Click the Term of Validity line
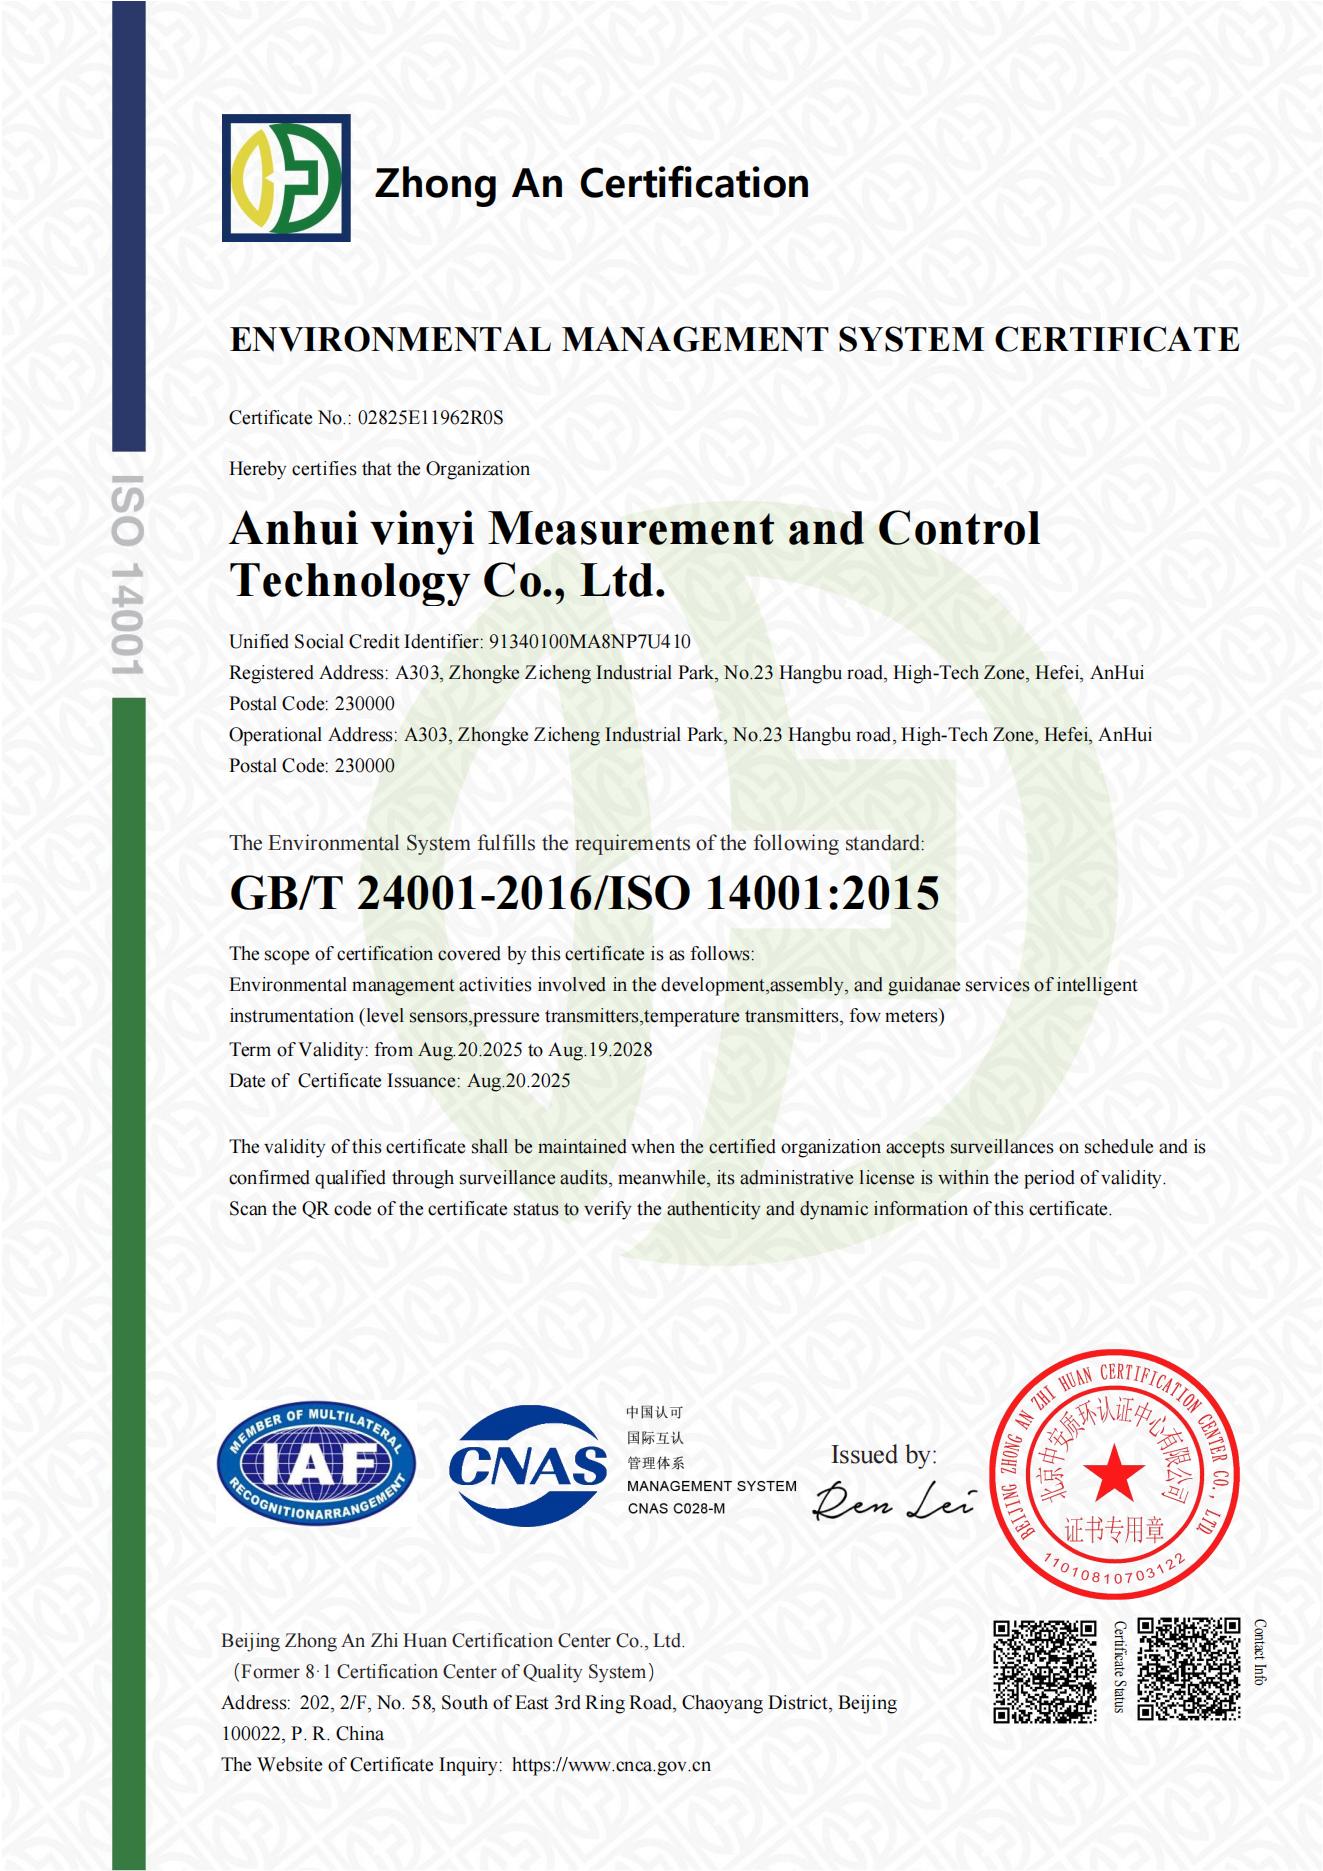Screen dimensions: 1323x1871 [x=441, y=1049]
